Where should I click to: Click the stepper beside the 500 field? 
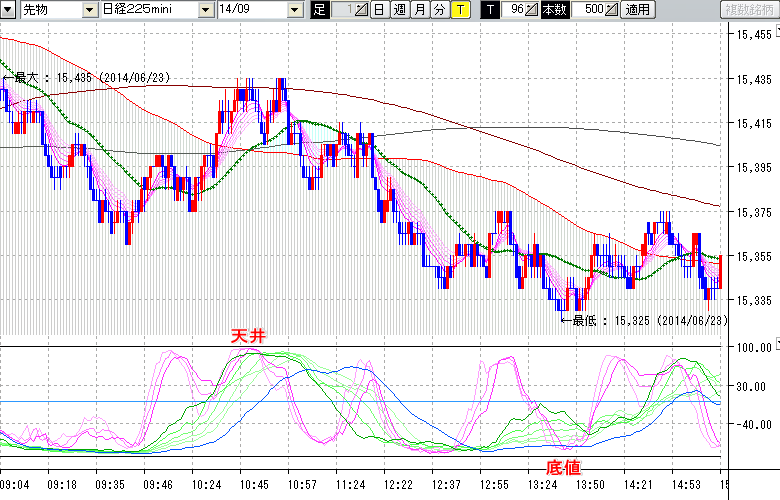[612, 10]
